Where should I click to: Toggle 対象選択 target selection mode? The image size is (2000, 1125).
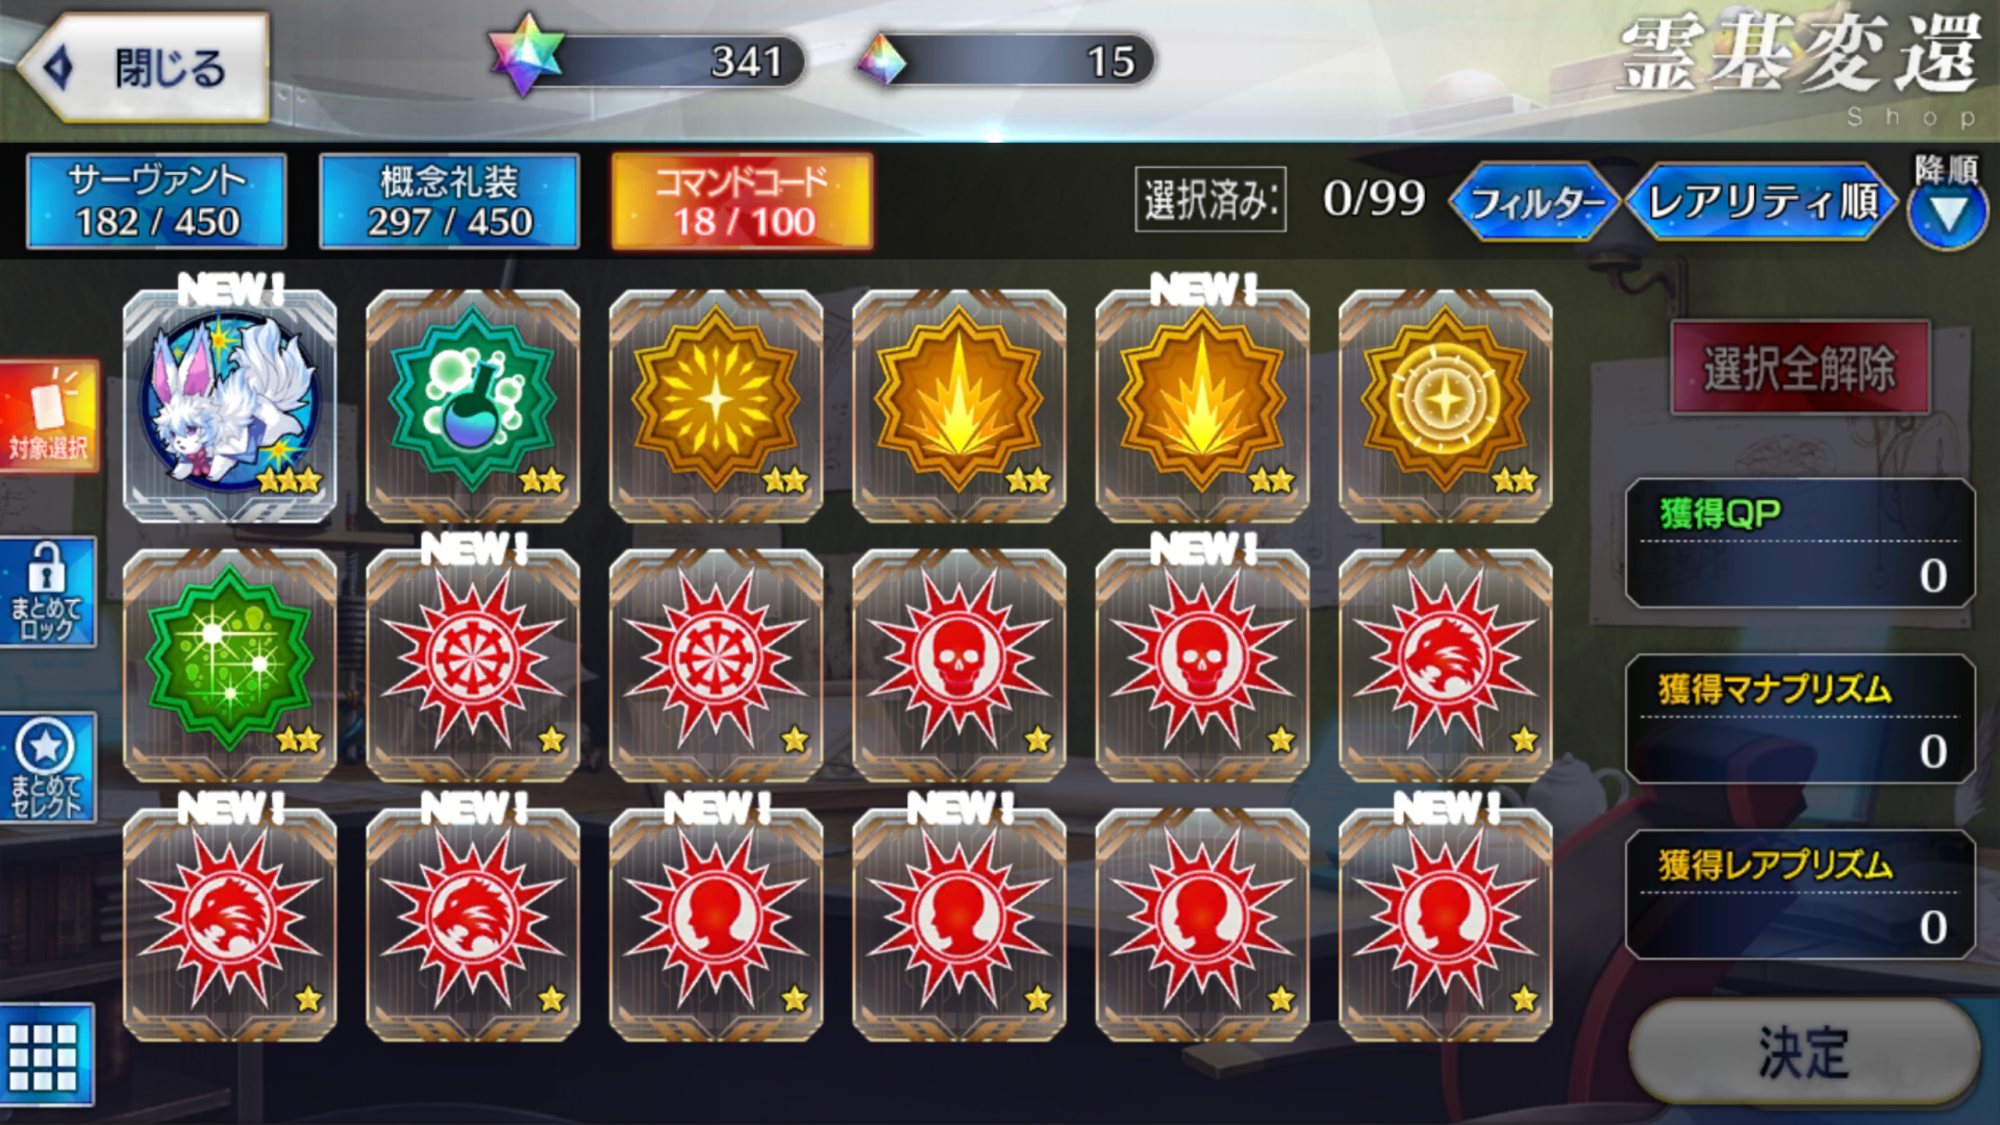49,416
